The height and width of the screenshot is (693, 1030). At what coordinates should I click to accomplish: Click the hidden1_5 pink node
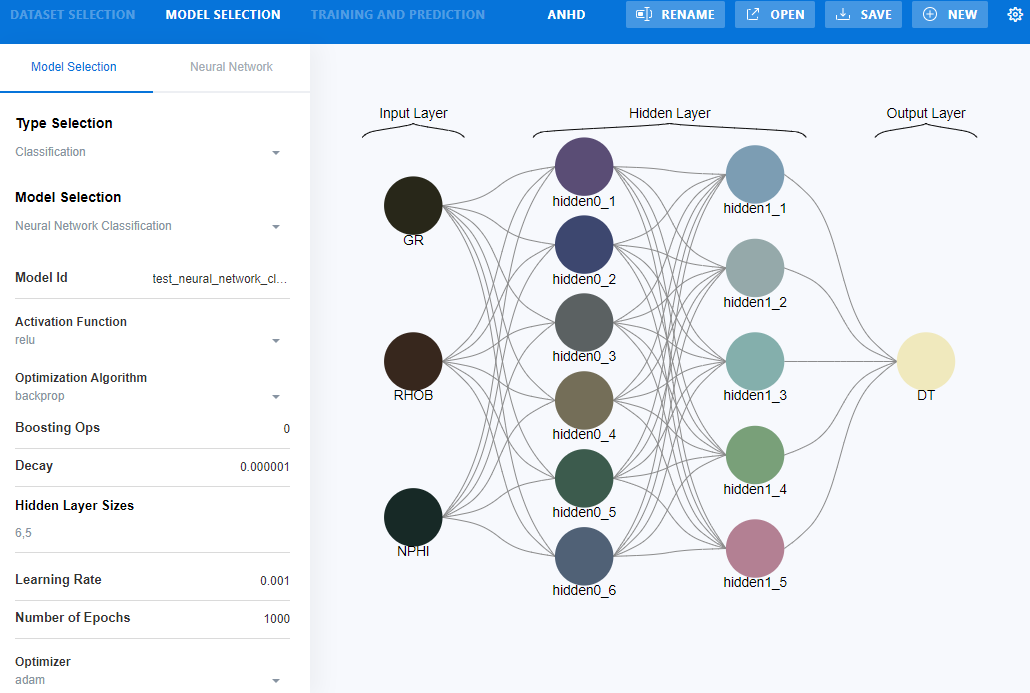755,548
